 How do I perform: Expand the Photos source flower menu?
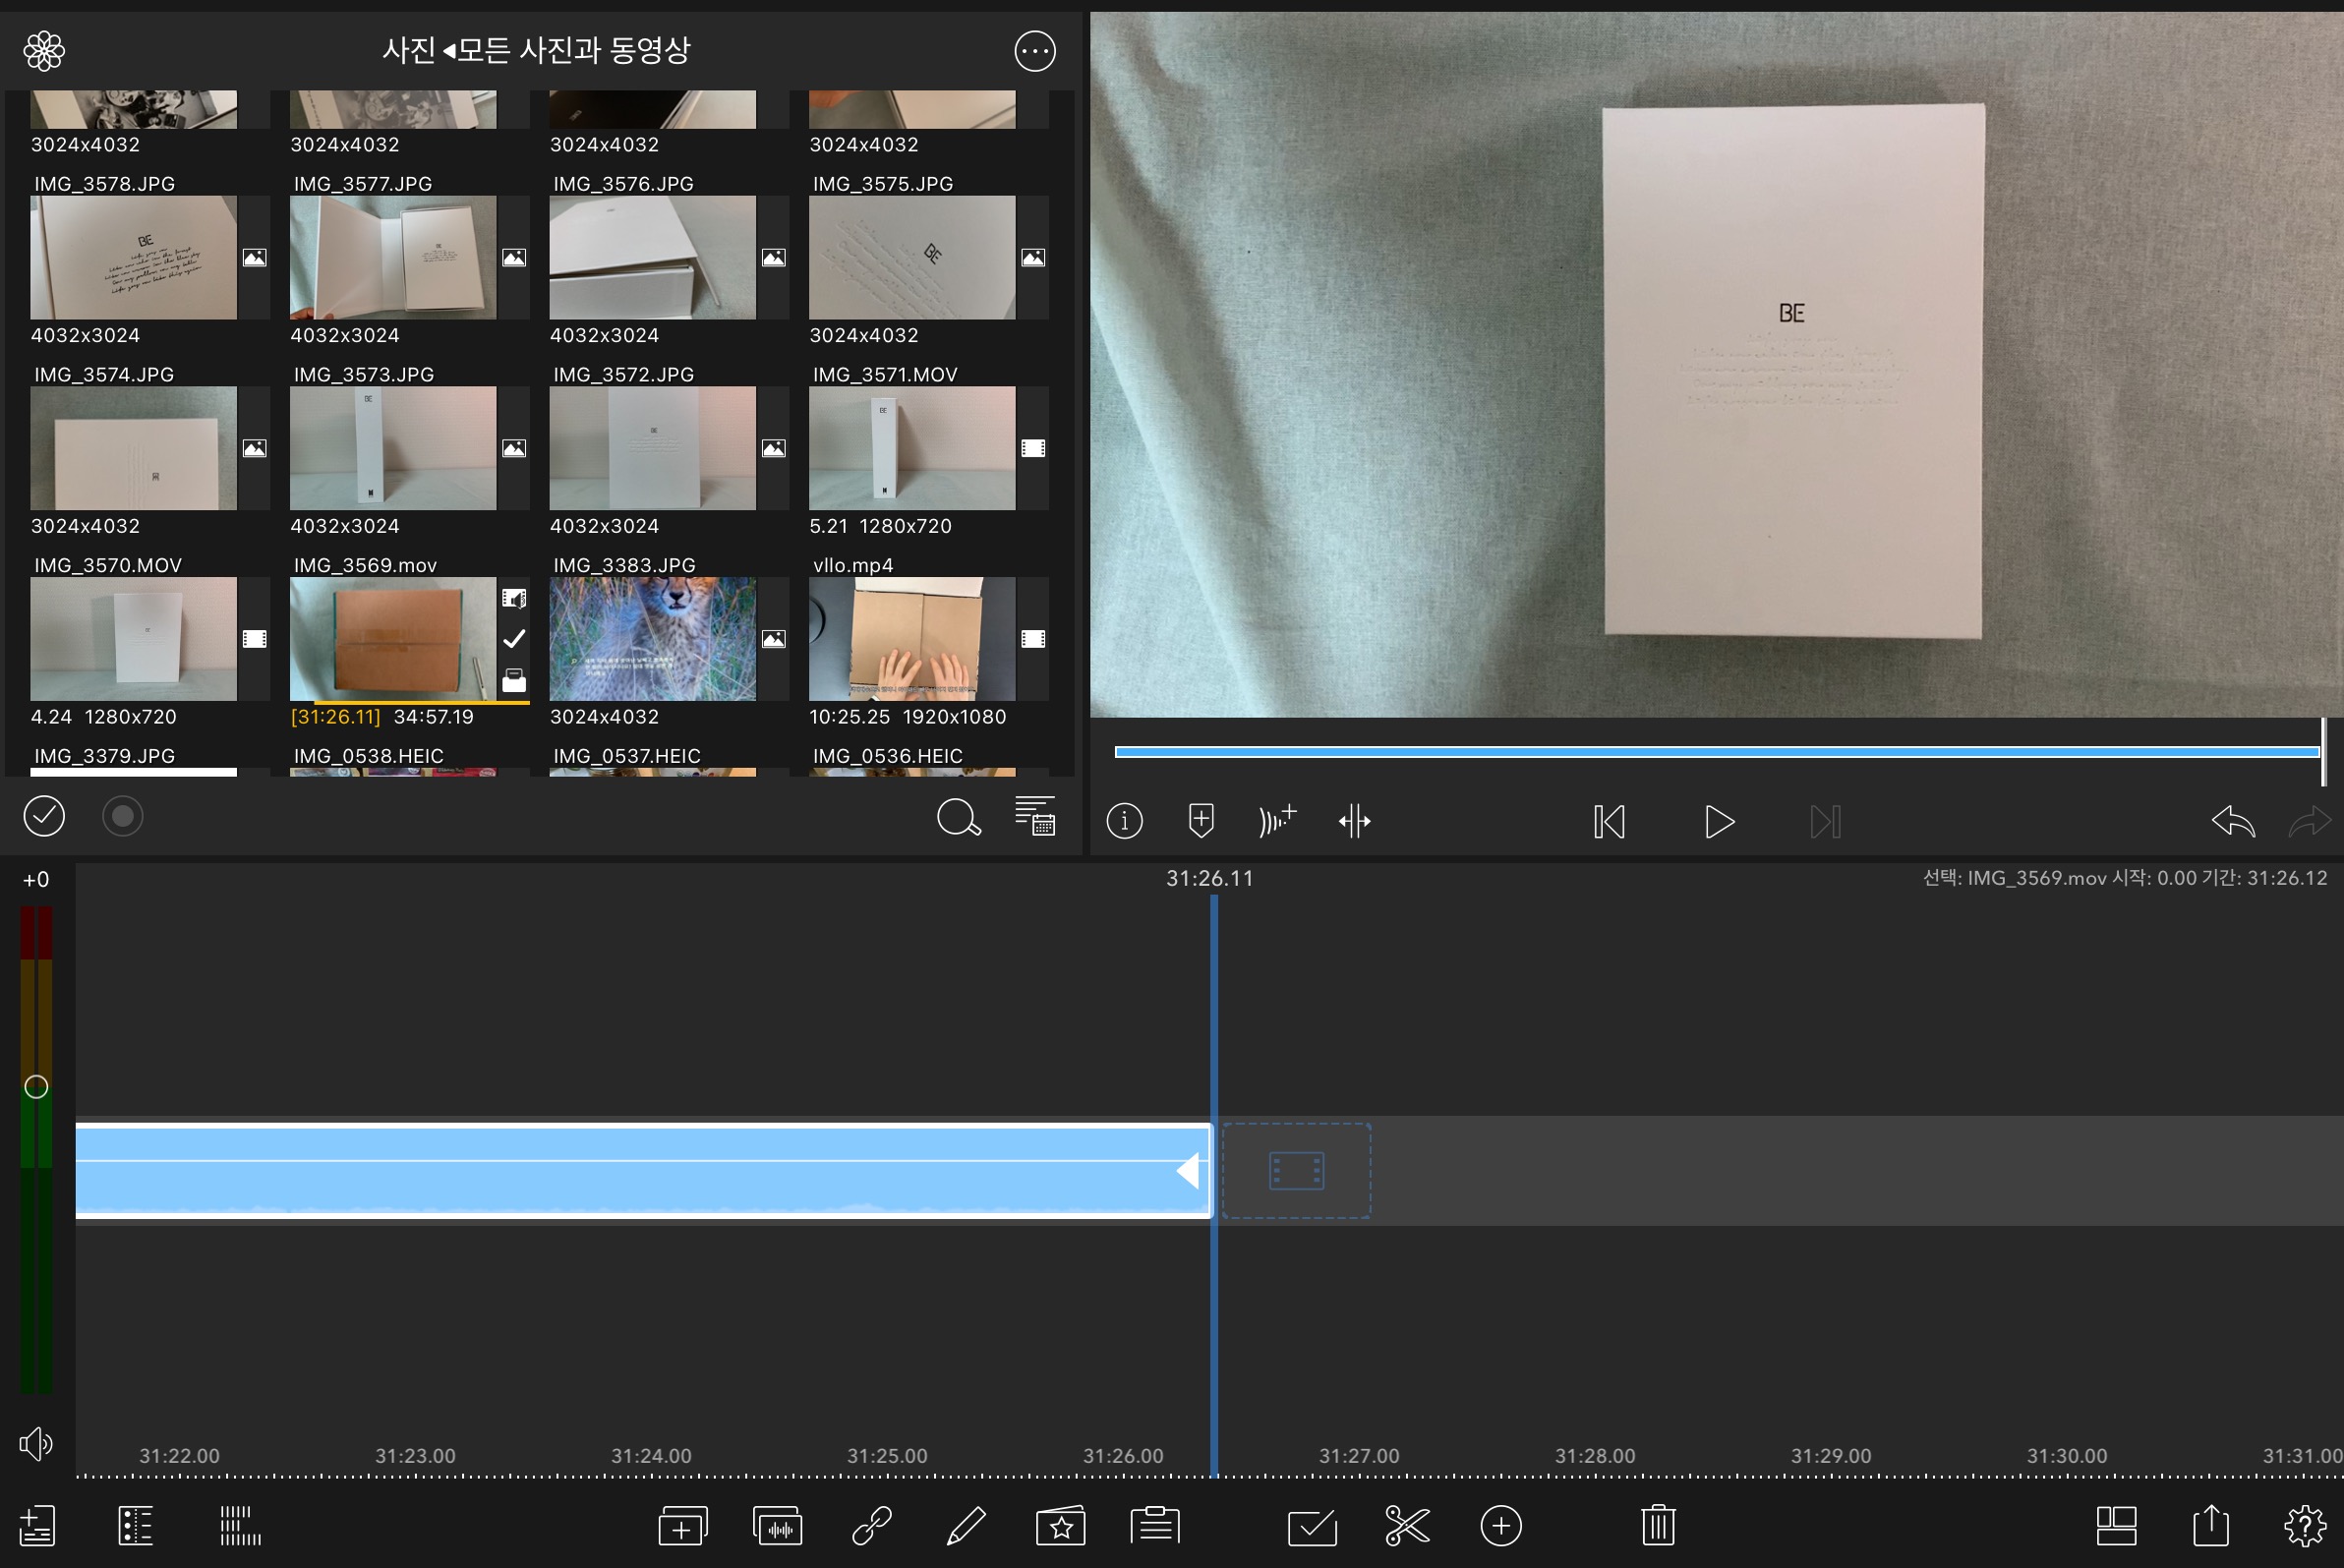(44, 51)
